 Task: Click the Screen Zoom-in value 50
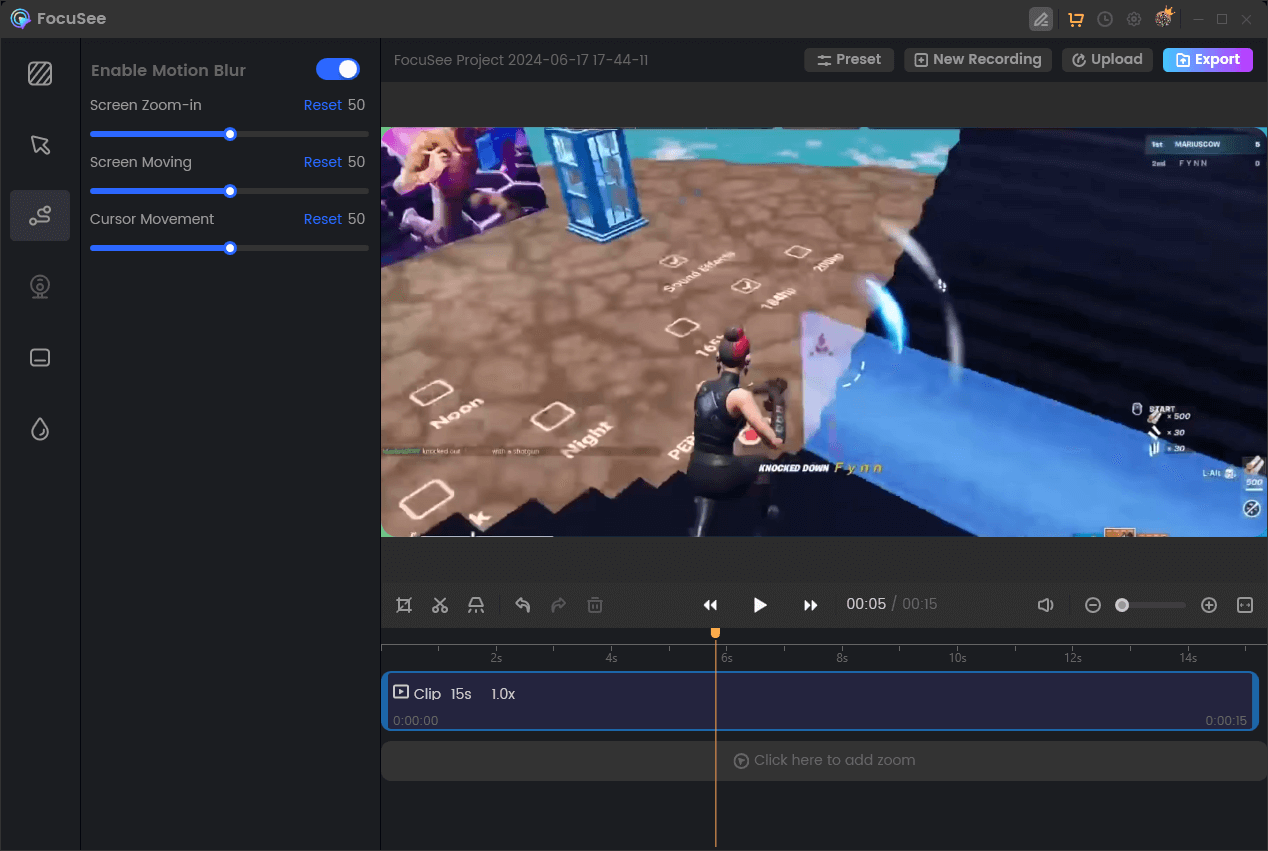point(356,105)
